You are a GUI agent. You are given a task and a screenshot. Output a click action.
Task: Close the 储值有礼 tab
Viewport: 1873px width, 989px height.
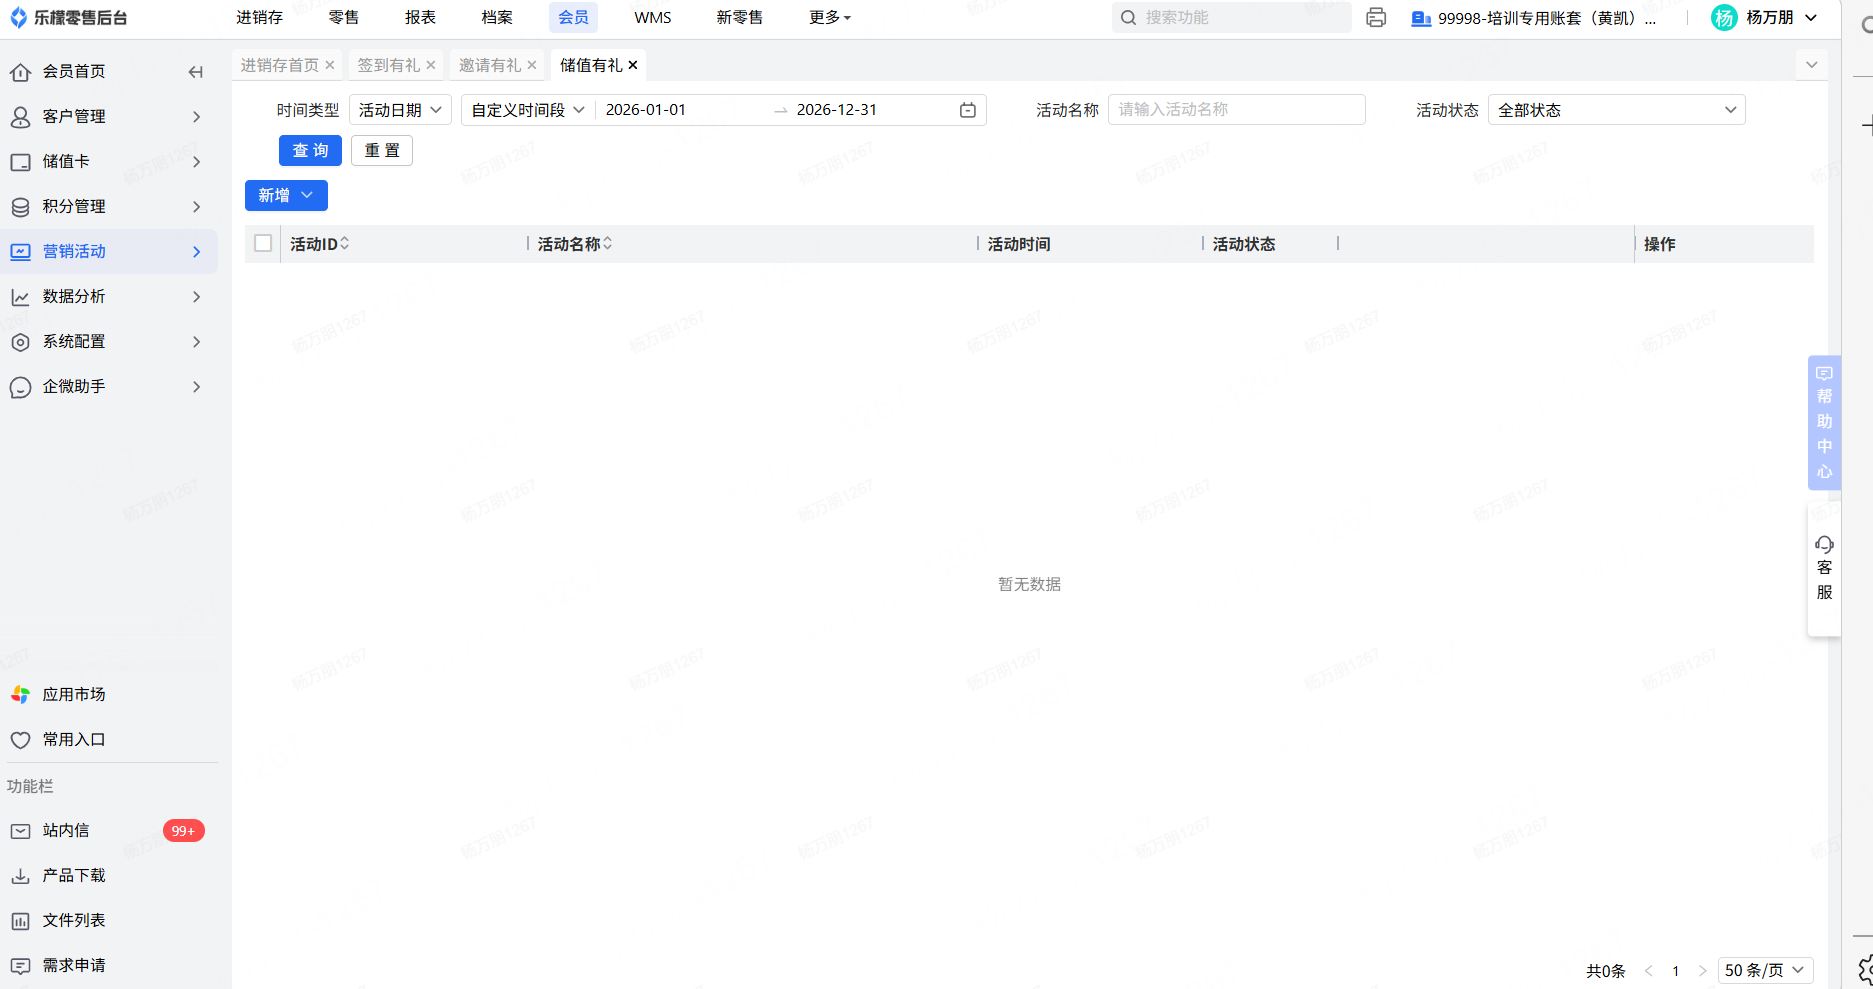pyautogui.click(x=633, y=65)
